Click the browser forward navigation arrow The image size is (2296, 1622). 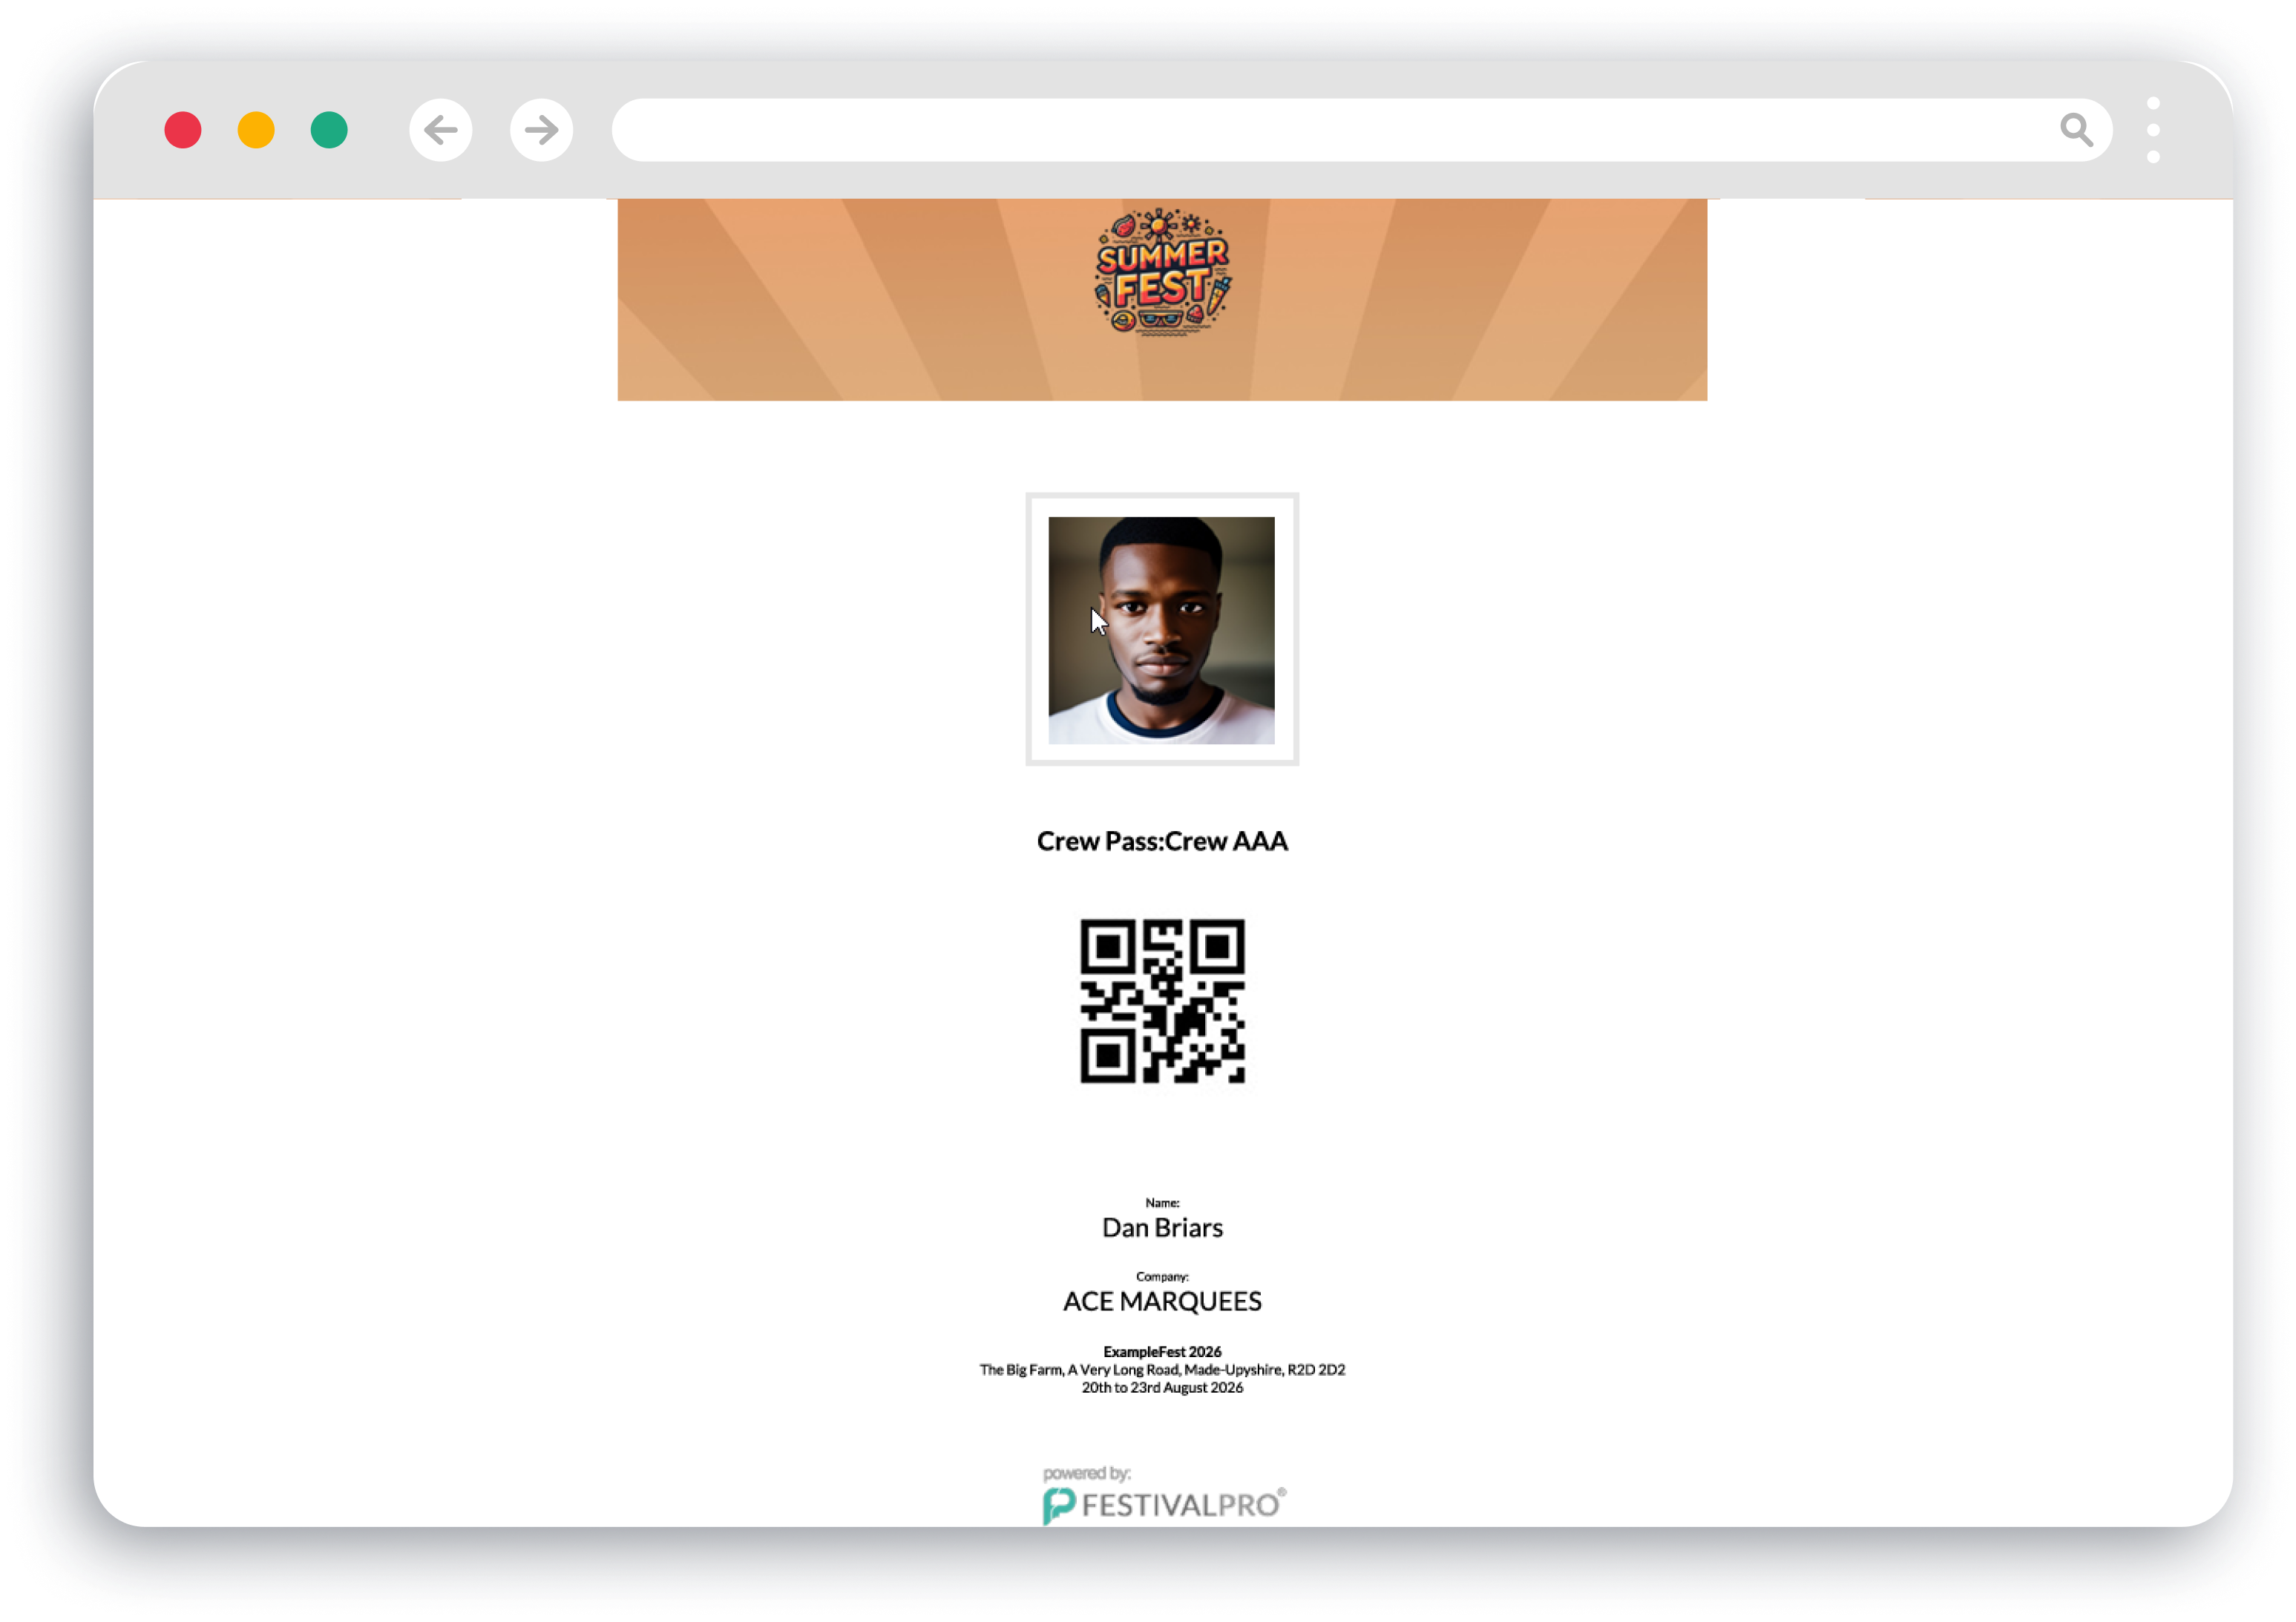(541, 130)
